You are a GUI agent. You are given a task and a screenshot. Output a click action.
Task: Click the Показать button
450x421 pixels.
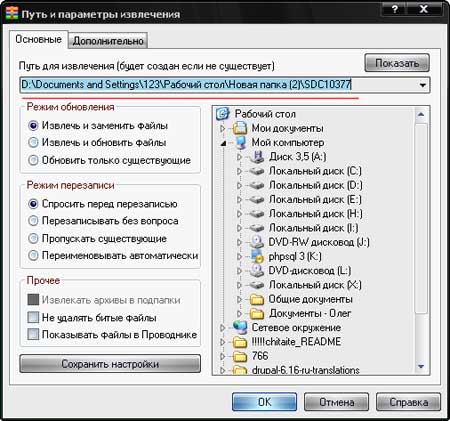click(397, 63)
